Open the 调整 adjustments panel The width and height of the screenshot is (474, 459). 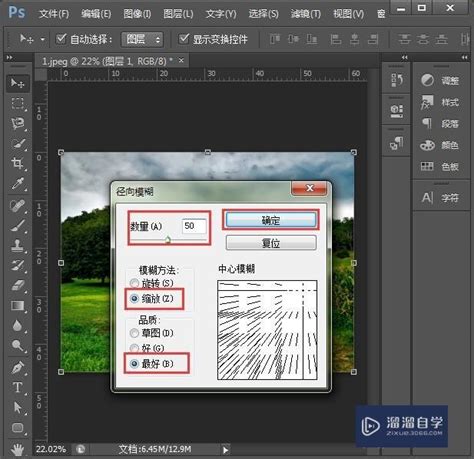(x=439, y=80)
